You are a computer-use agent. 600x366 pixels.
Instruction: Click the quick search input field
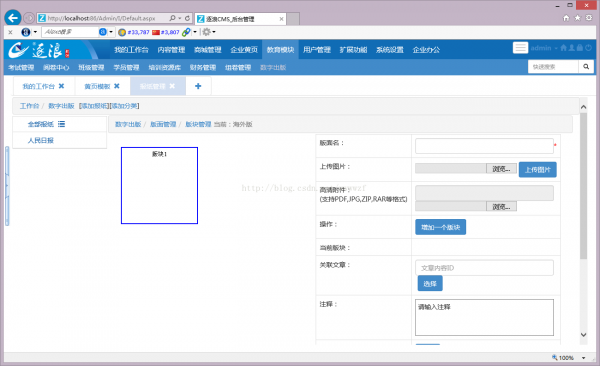click(x=553, y=67)
